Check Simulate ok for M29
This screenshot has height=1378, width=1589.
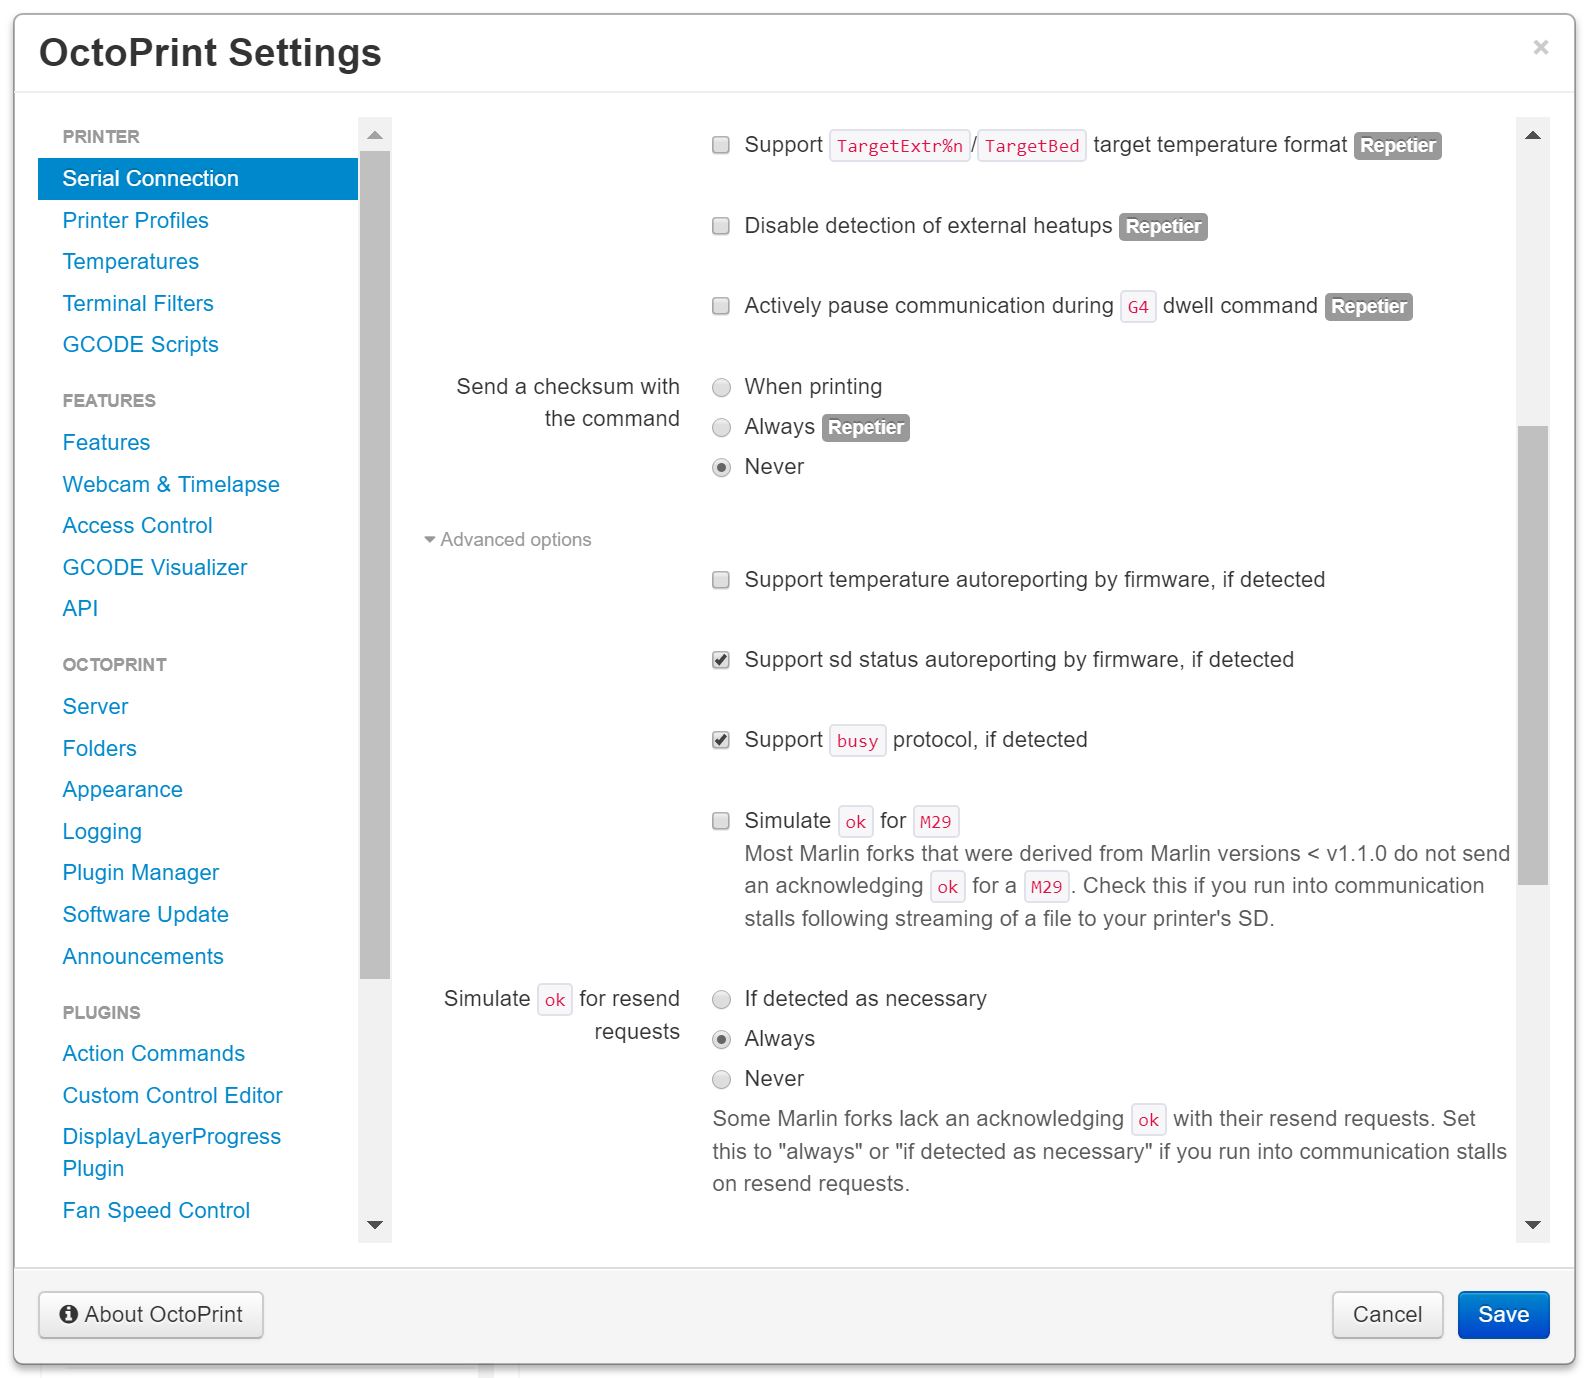(x=721, y=821)
